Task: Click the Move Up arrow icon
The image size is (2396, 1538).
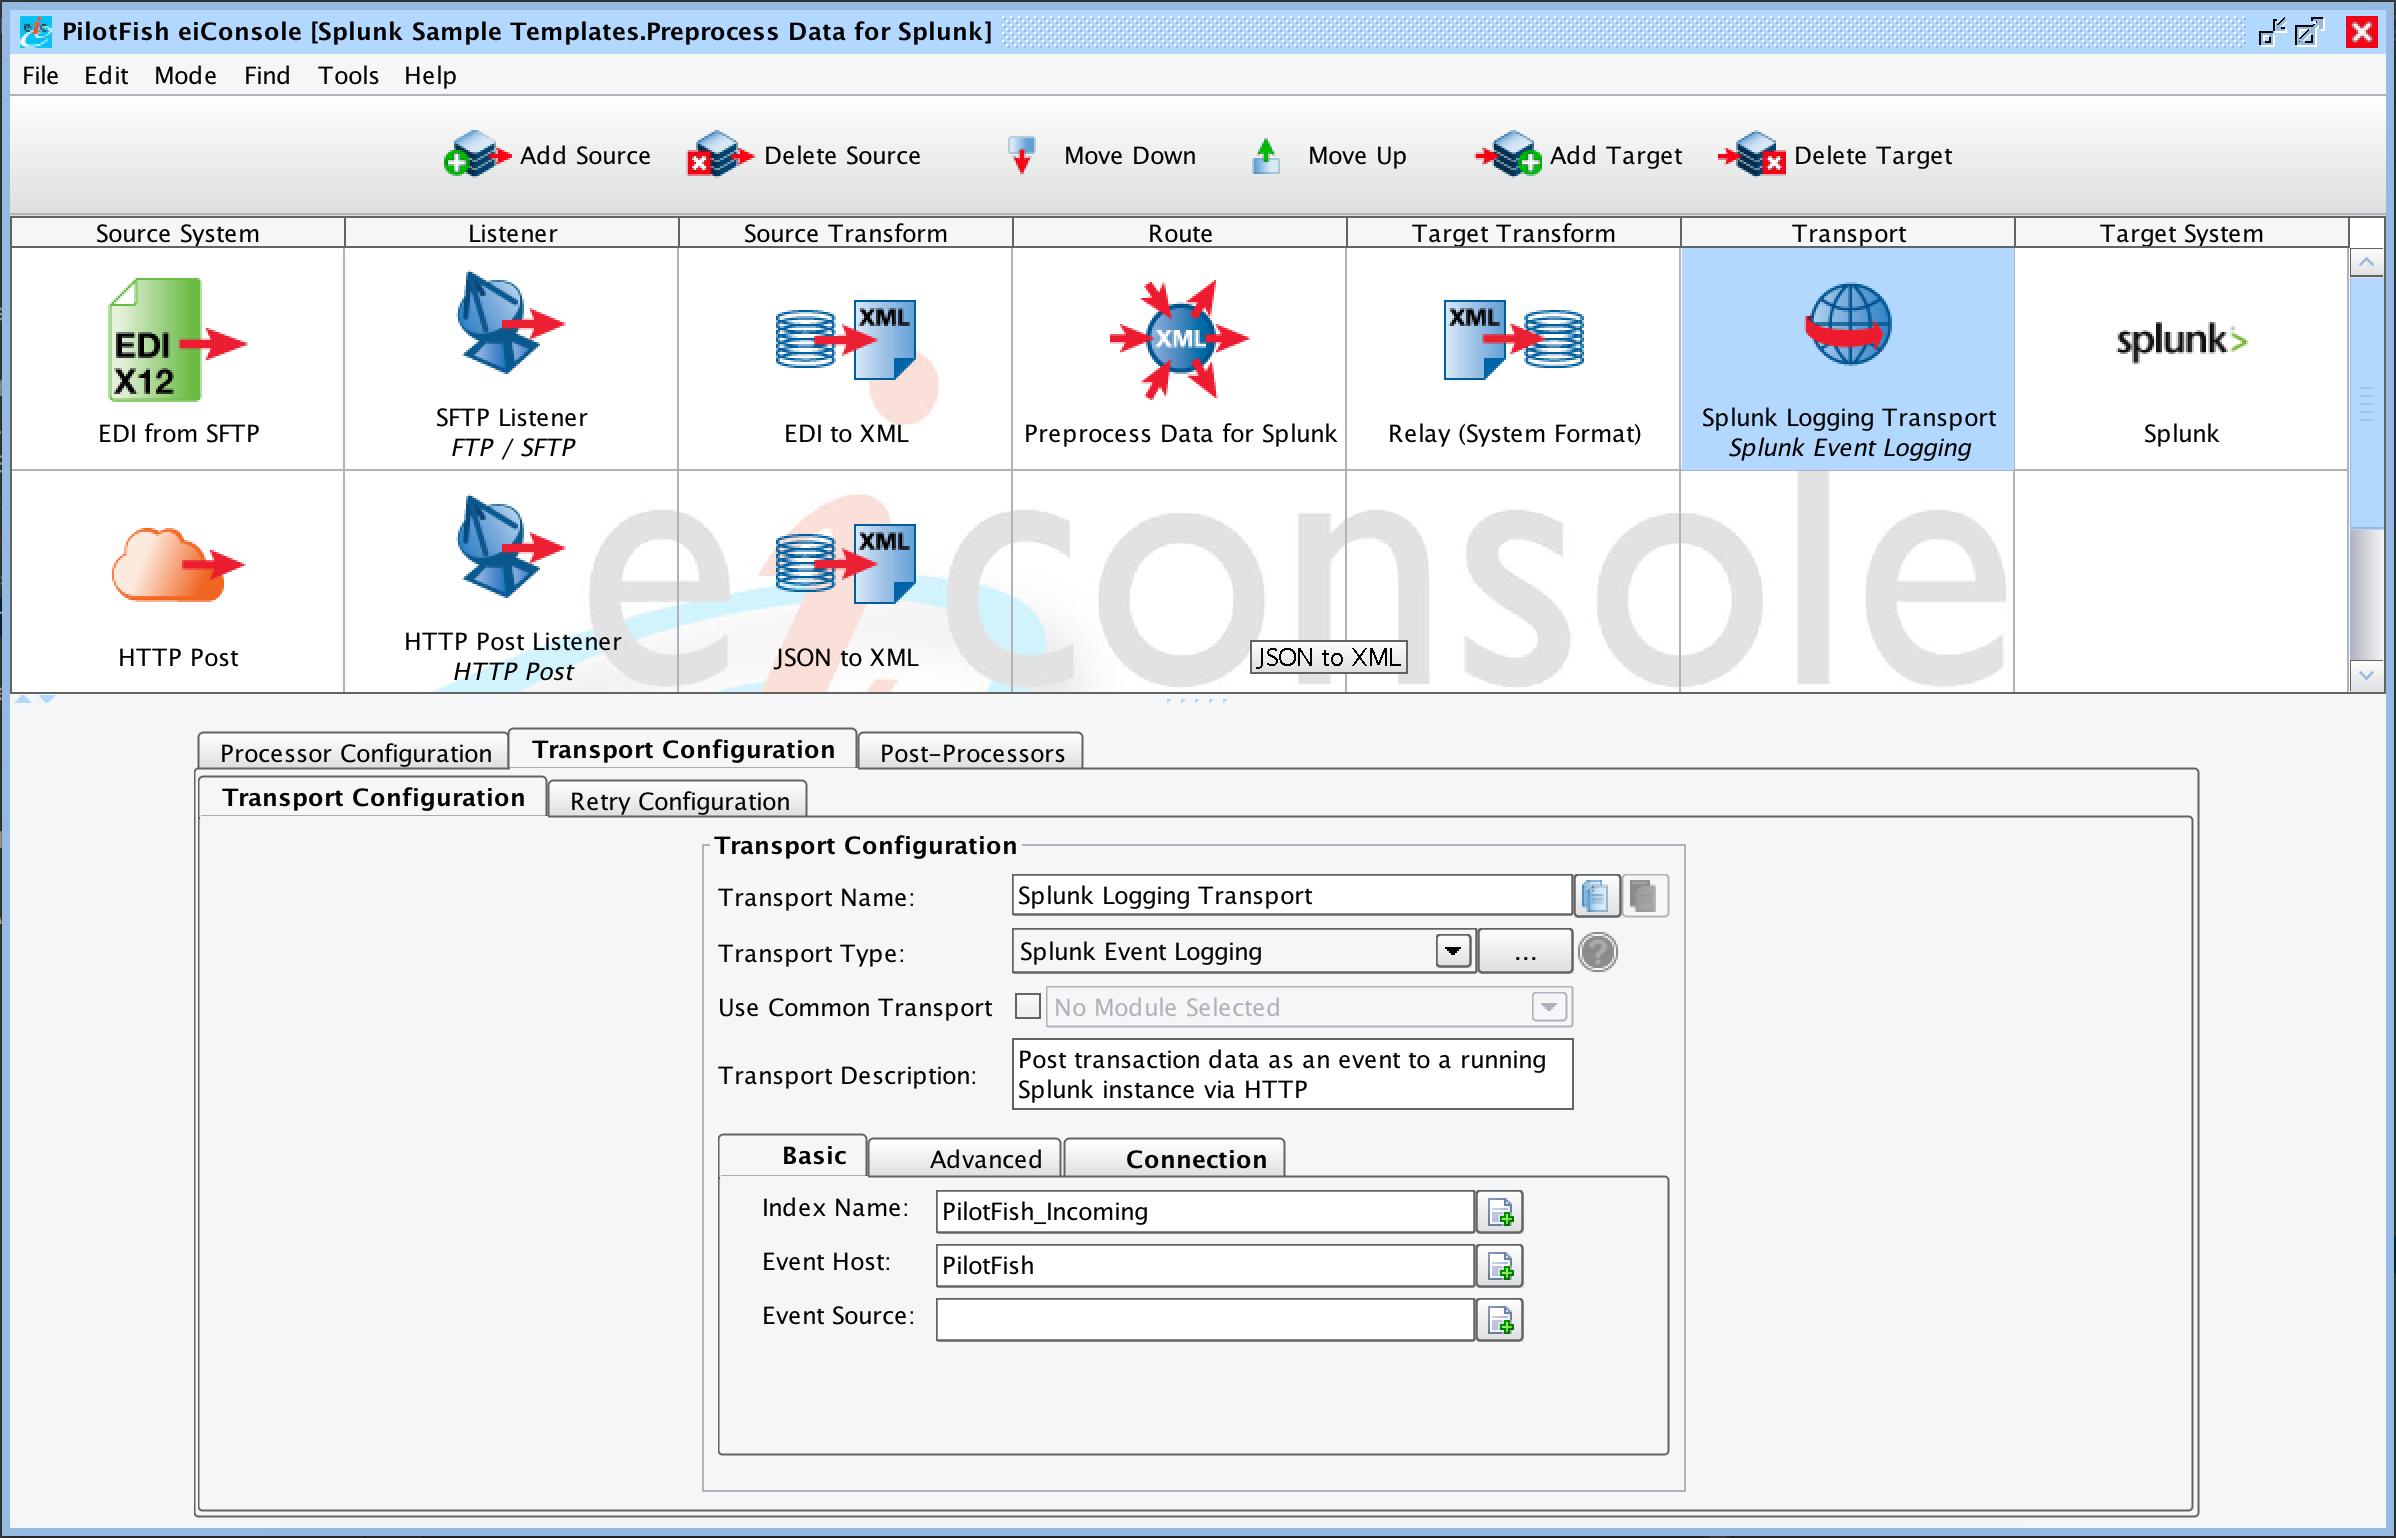Action: pyautogui.click(x=1266, y=156)
